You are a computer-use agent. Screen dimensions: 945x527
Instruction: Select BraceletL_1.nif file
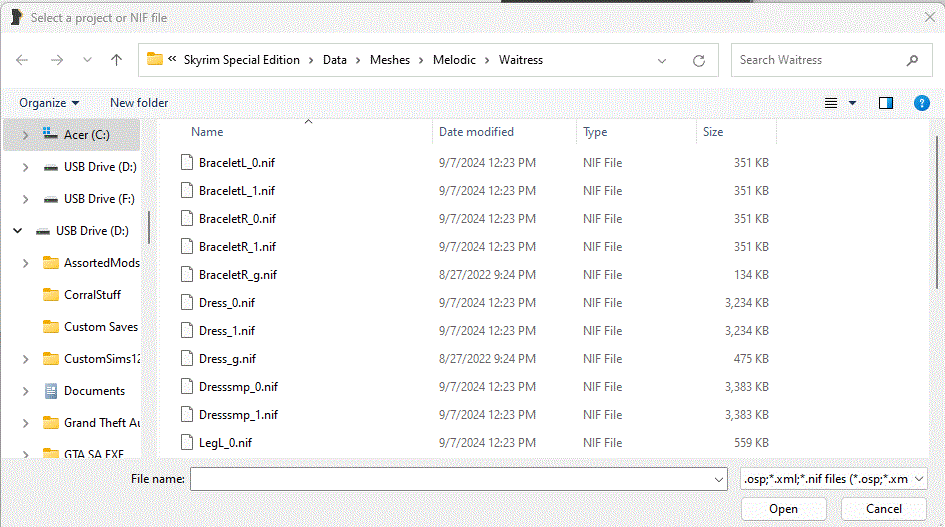pyautogui.click(x=237, y=191)
